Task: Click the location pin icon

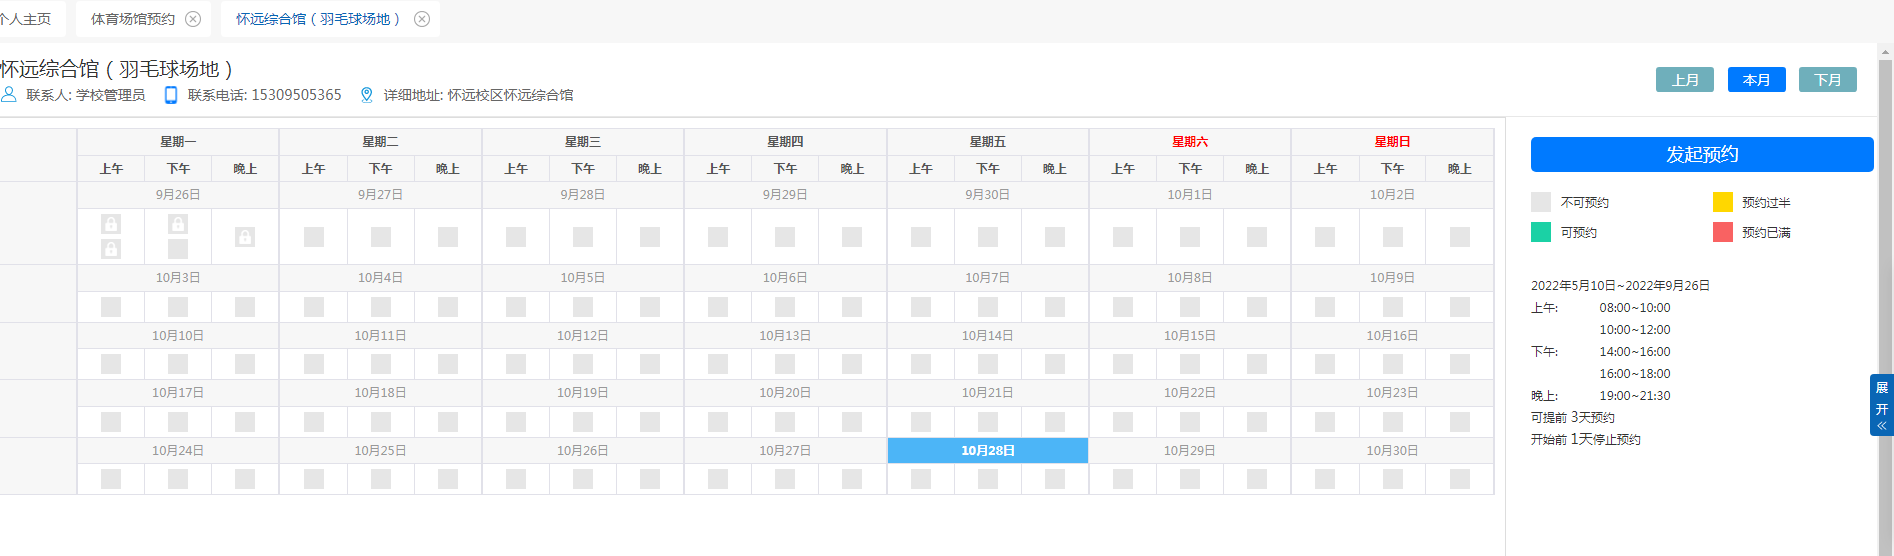Action: click(367, 95)
